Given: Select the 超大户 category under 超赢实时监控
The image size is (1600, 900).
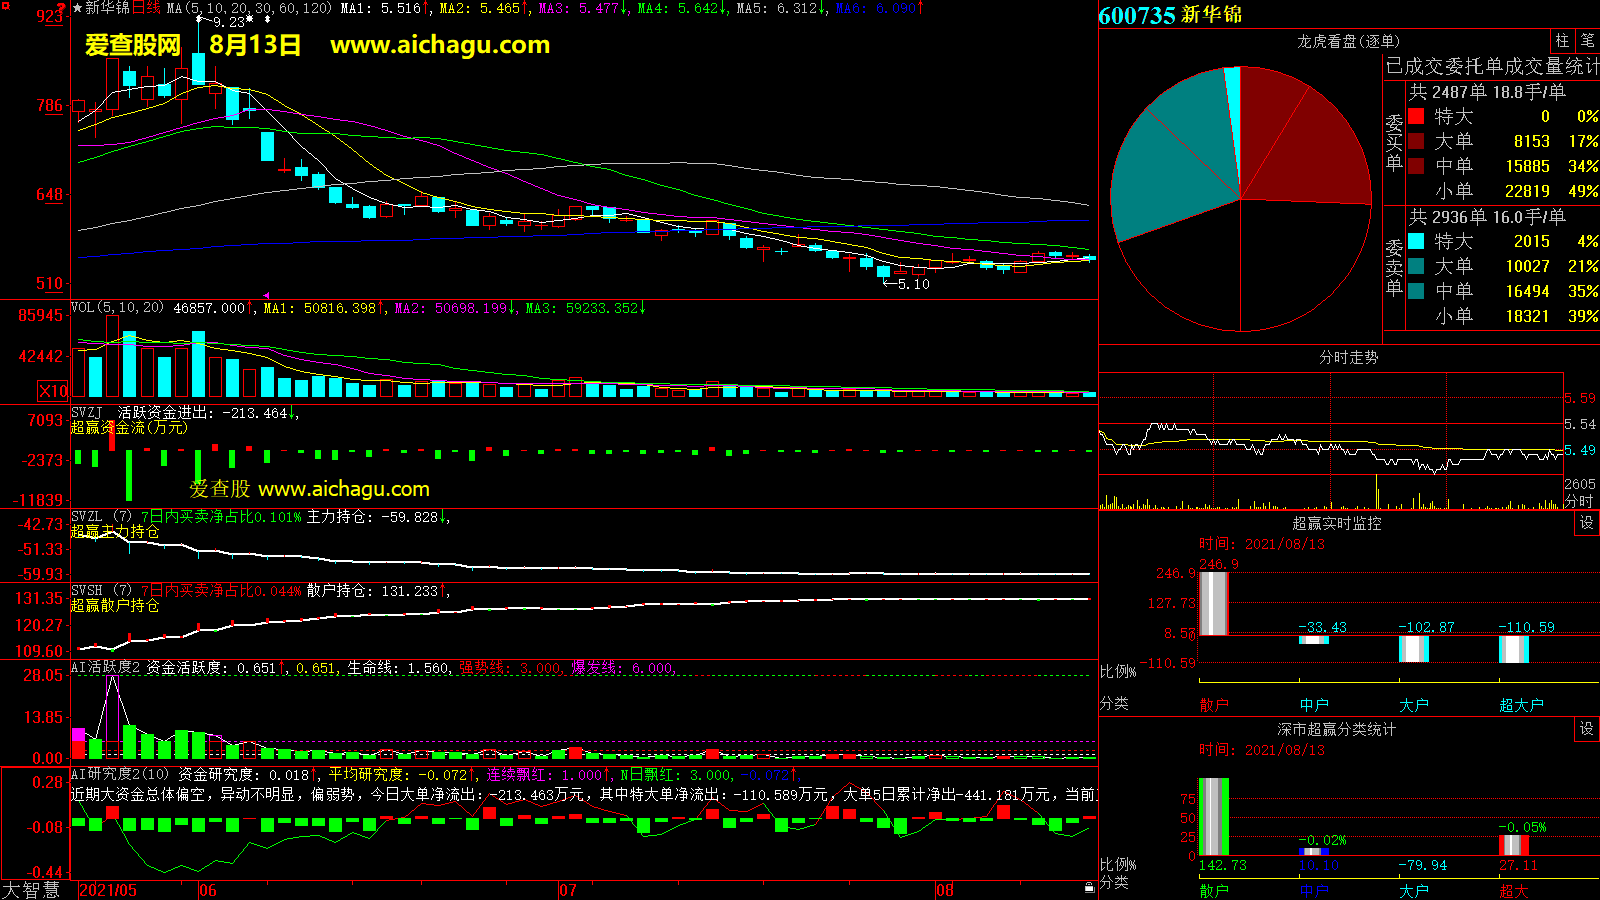Looking at the screenshot, I should [x=1521, y=705].
